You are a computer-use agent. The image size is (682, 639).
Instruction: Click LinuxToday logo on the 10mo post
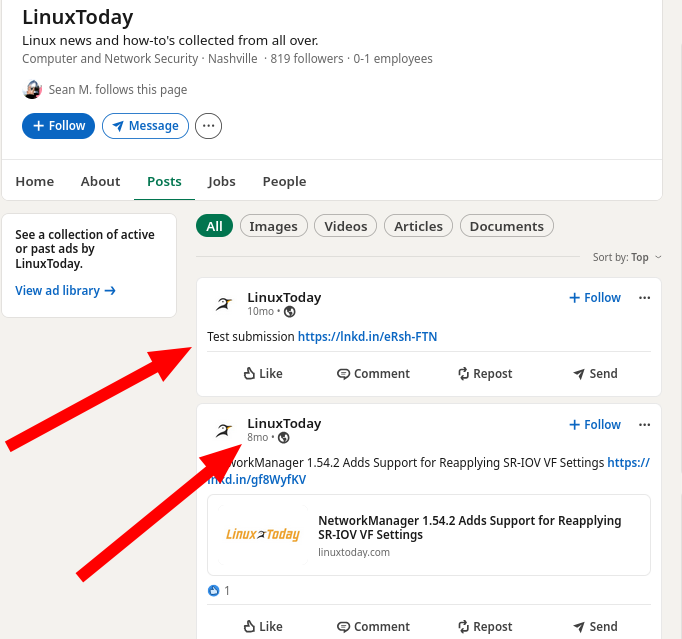(224, 304)
